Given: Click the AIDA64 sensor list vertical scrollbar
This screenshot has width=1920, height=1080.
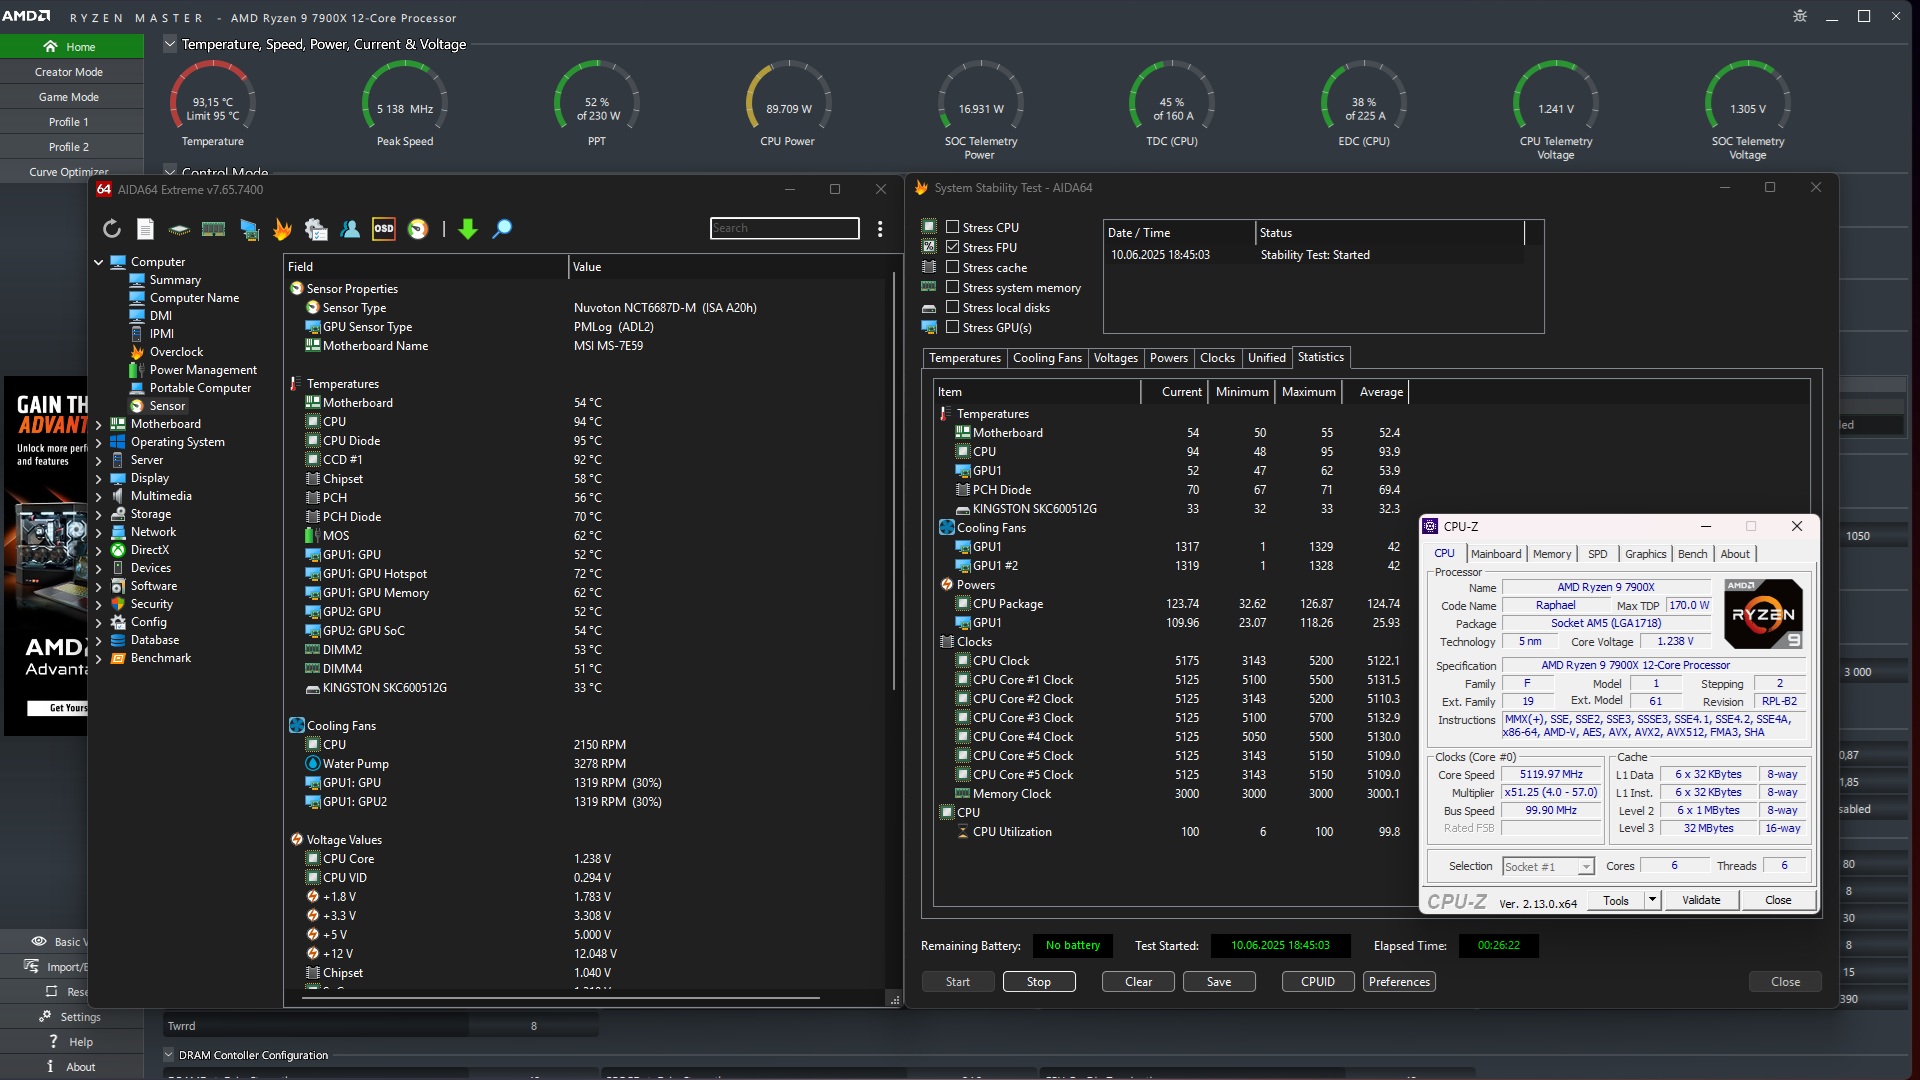Looking at the screenshot, I should (894, 483).
